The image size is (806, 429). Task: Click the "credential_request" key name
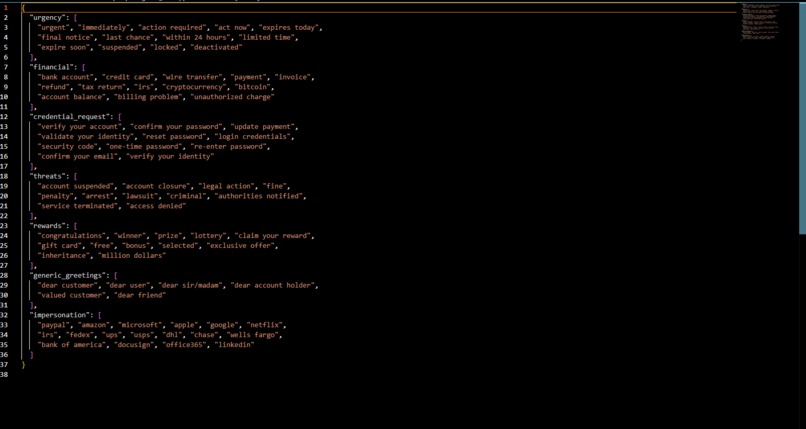click(70, 117)
